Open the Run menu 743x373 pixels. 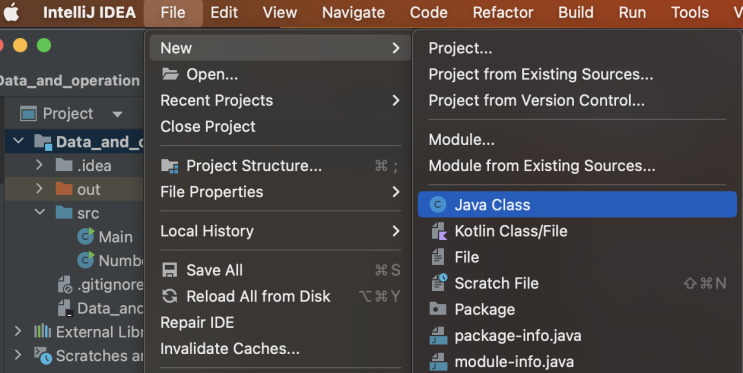point(632,12)
